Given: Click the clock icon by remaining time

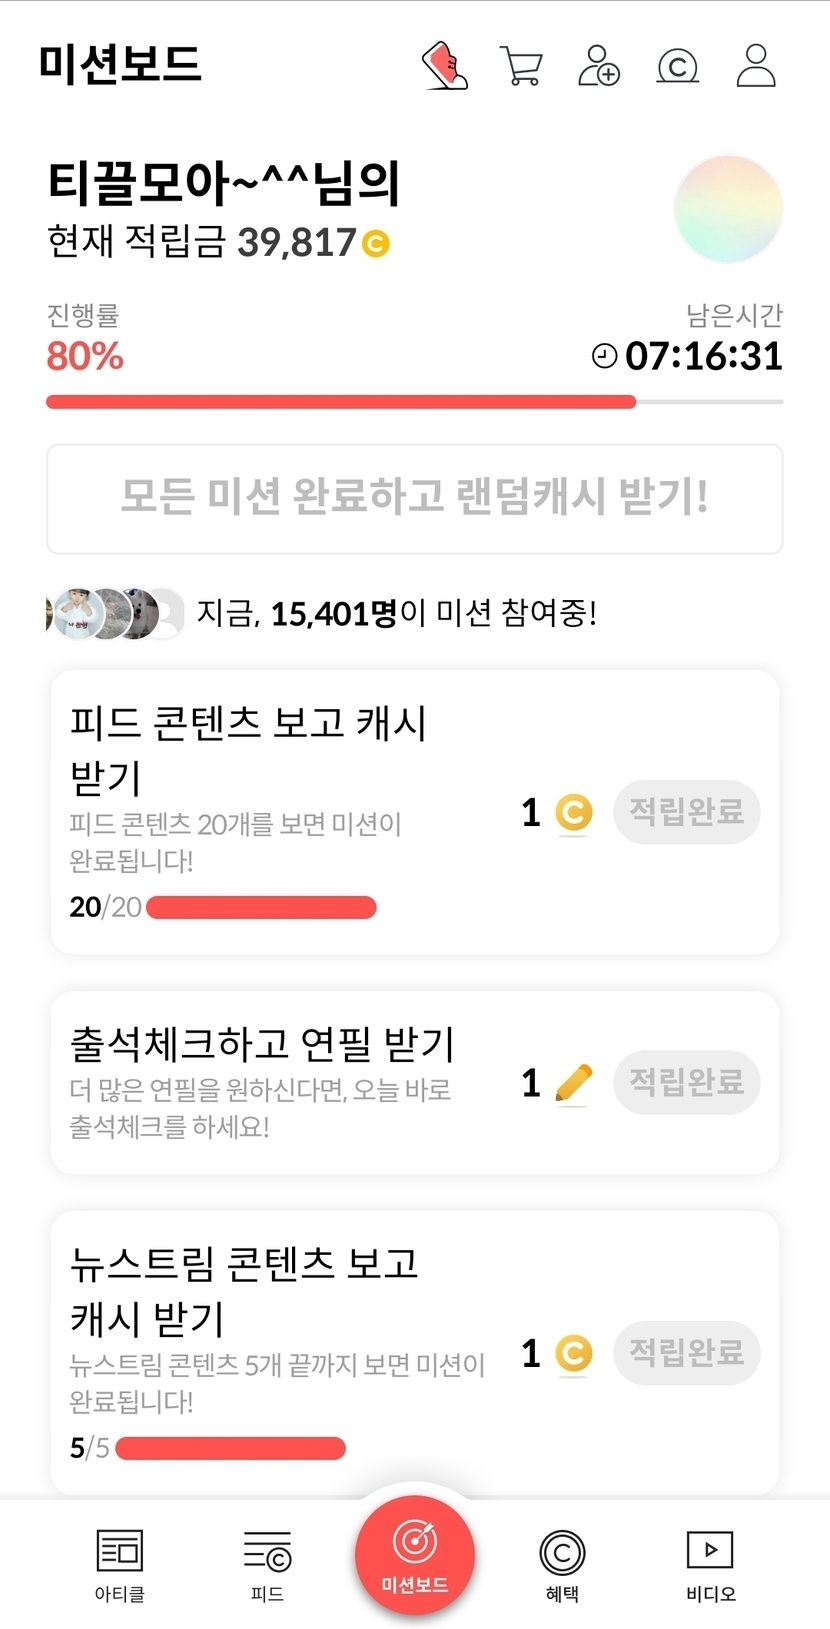Looking at the screenshot, I should pos(604,356).
